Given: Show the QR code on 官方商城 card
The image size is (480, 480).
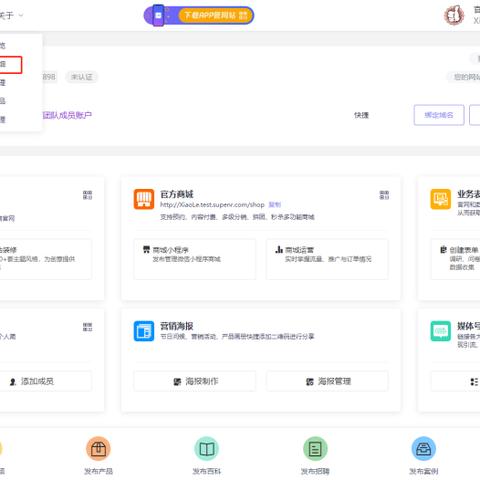Looking at the screenshot, I should [x=384, y=195].
